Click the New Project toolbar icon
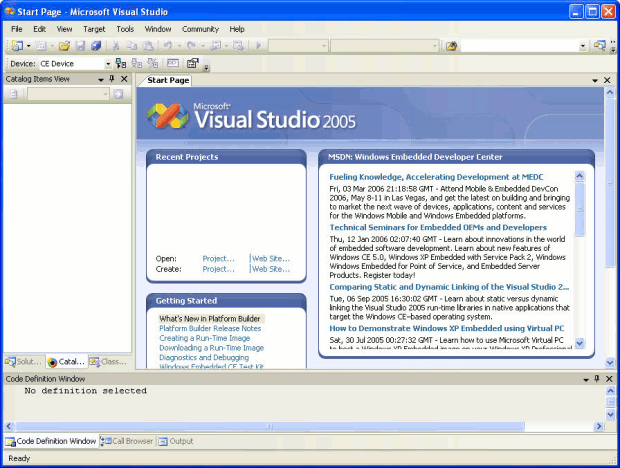 [17, 46]
